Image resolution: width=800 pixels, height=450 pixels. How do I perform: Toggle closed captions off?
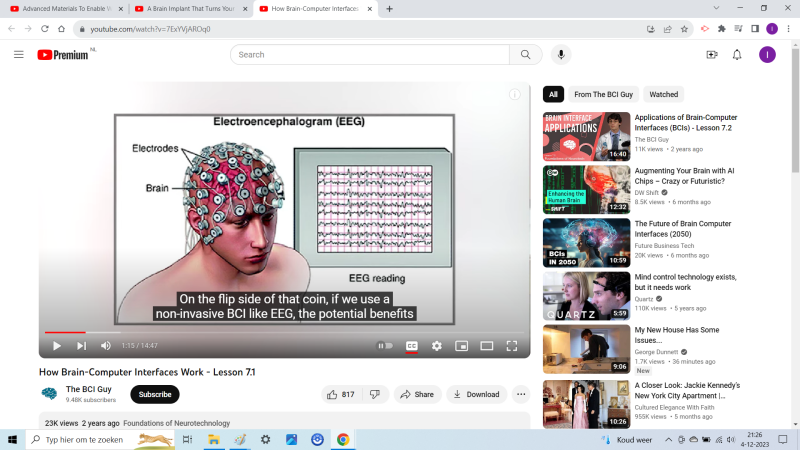(411, 346)
